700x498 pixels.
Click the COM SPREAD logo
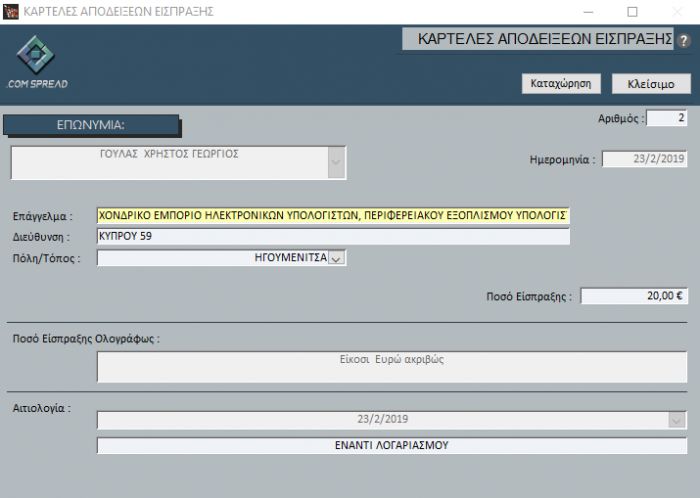[37, 62]
